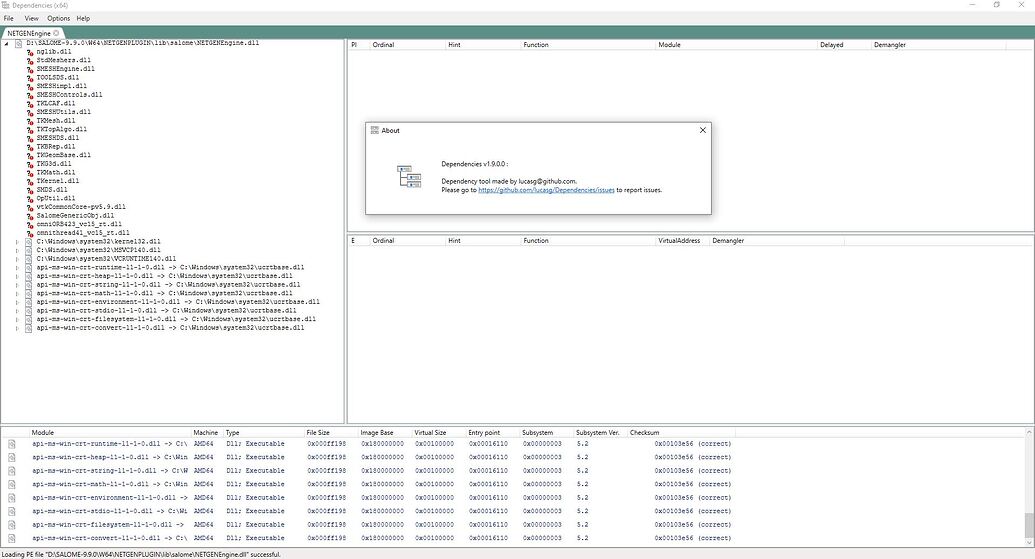1035x559 pixels.
Task: Expand the api-ms-win-crt-heap tree node
Action: point(17,277)
